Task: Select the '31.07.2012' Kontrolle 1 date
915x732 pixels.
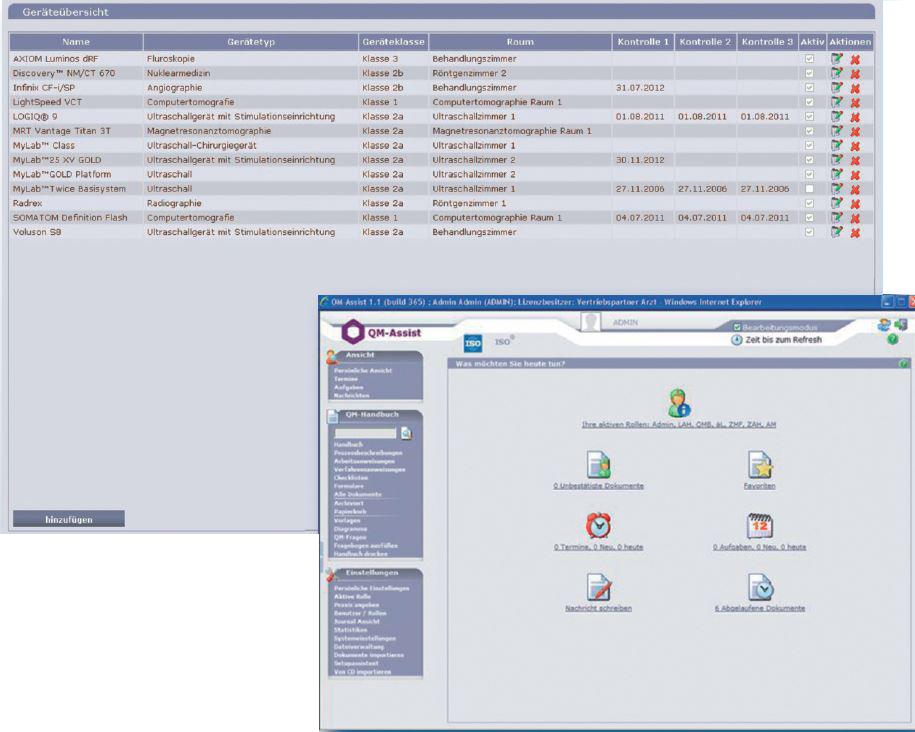Action: pos(640,88)
